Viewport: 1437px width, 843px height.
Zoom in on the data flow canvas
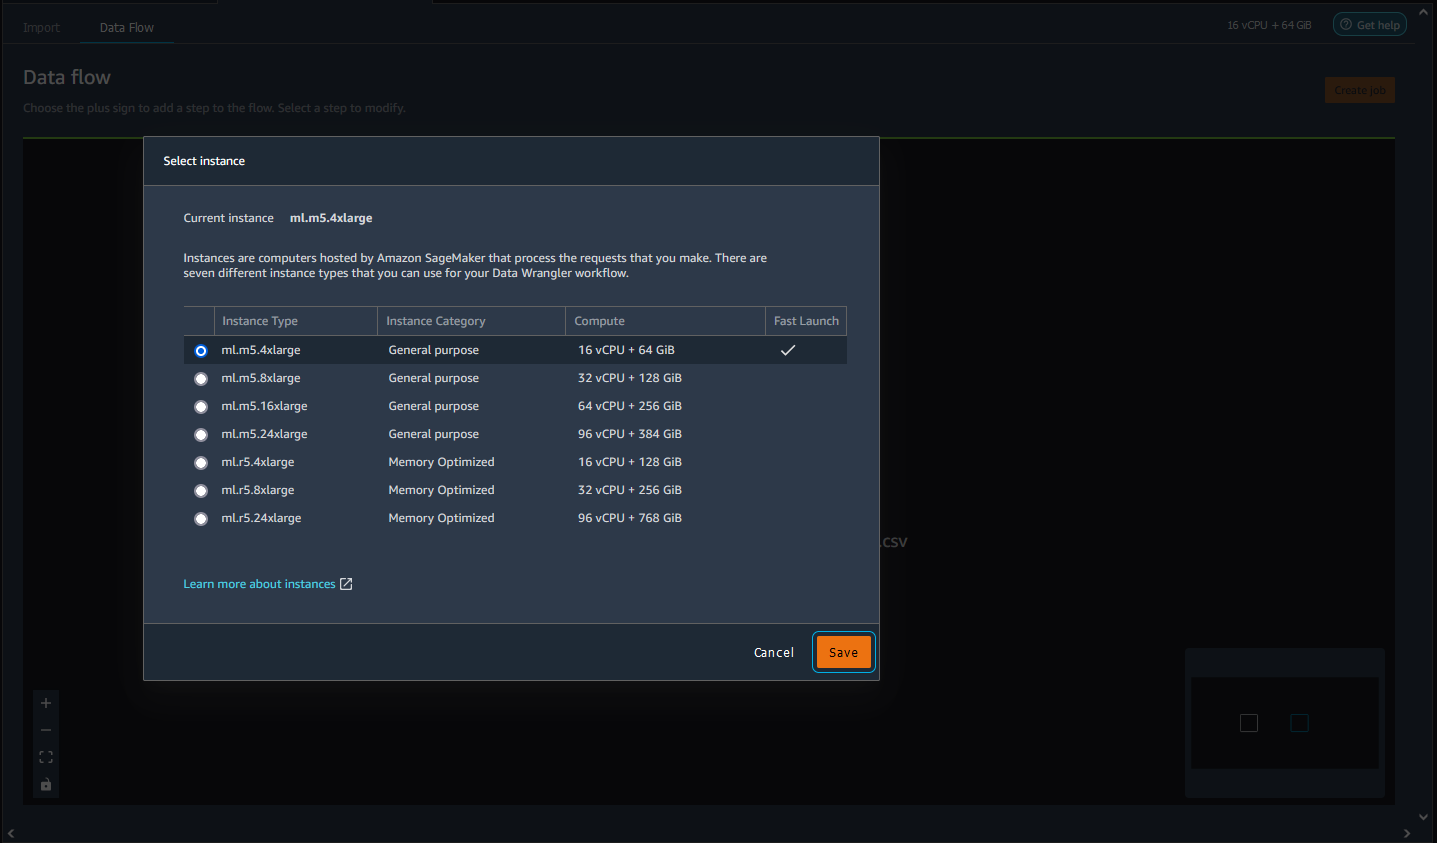point(45,703)
